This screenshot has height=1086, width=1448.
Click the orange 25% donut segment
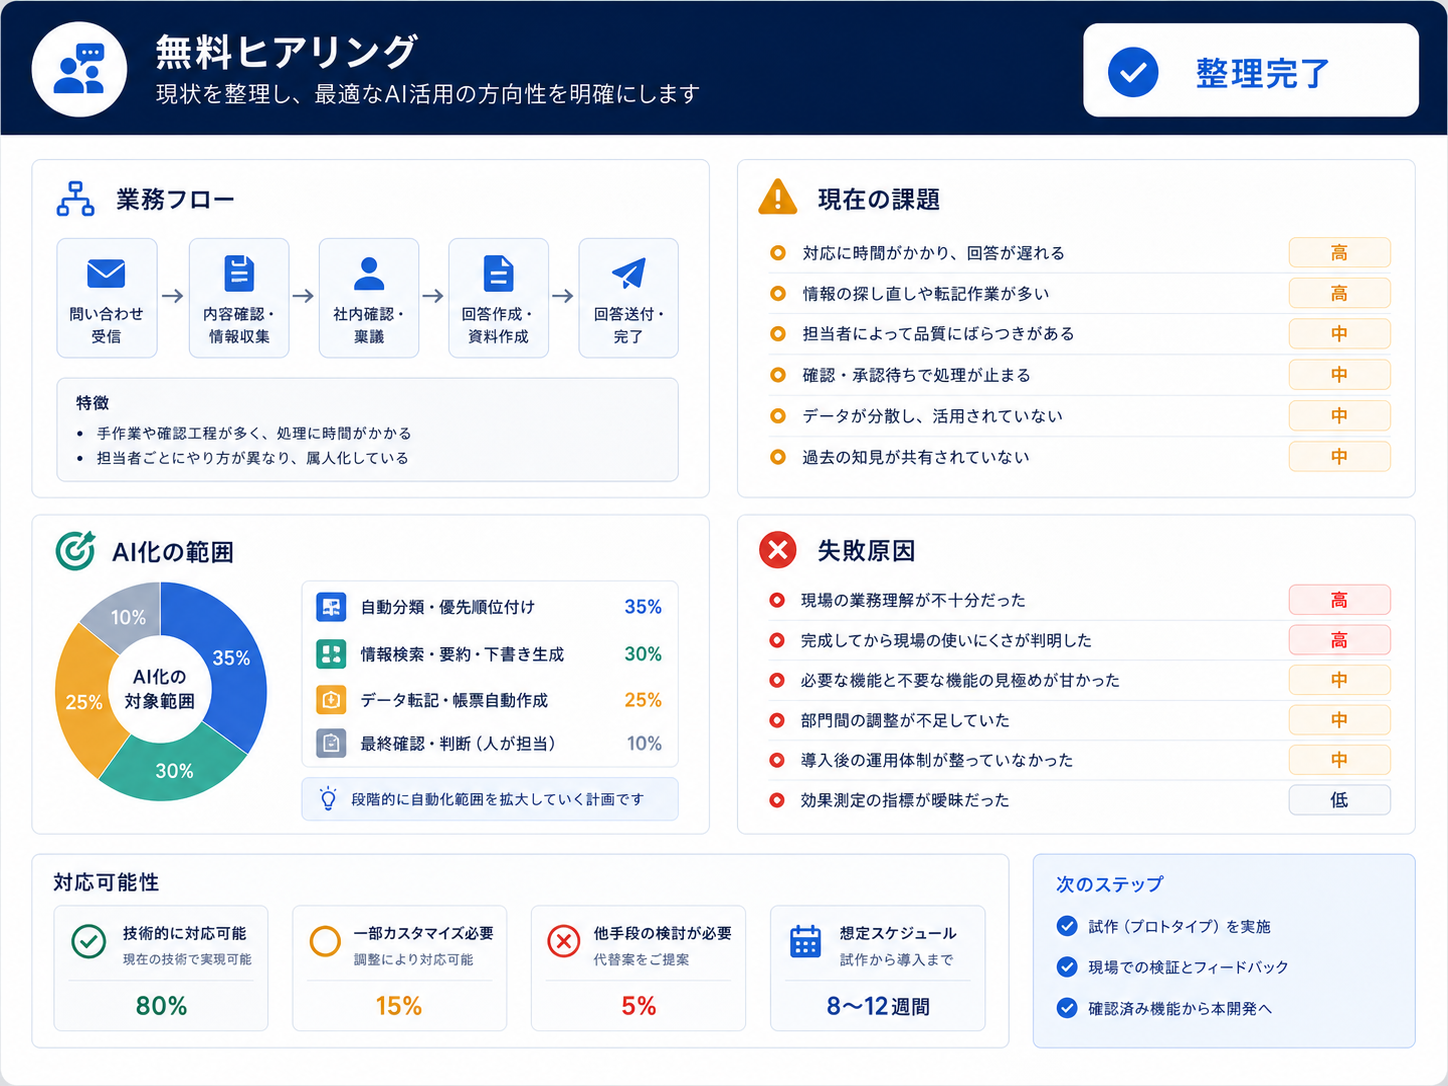click(83, 702)
